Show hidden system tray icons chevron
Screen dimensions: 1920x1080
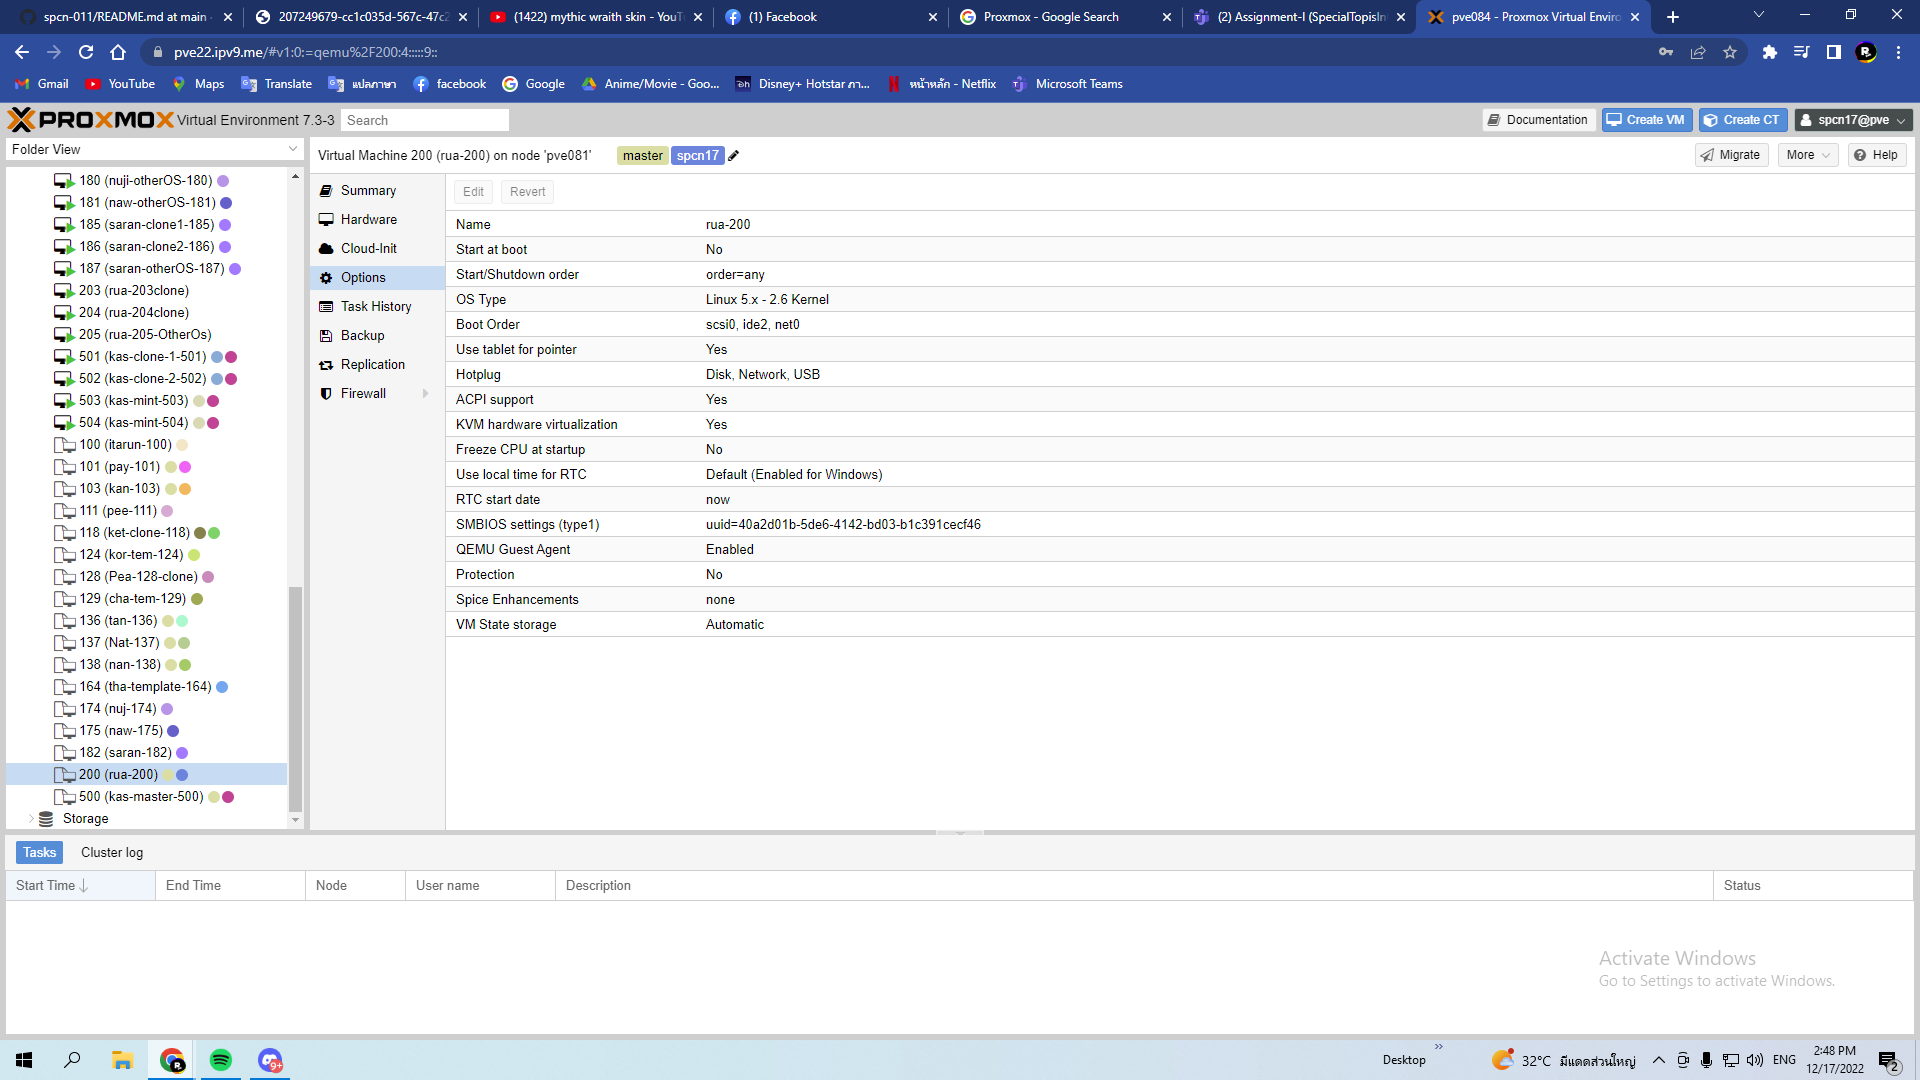(x=1659, y=1060)
